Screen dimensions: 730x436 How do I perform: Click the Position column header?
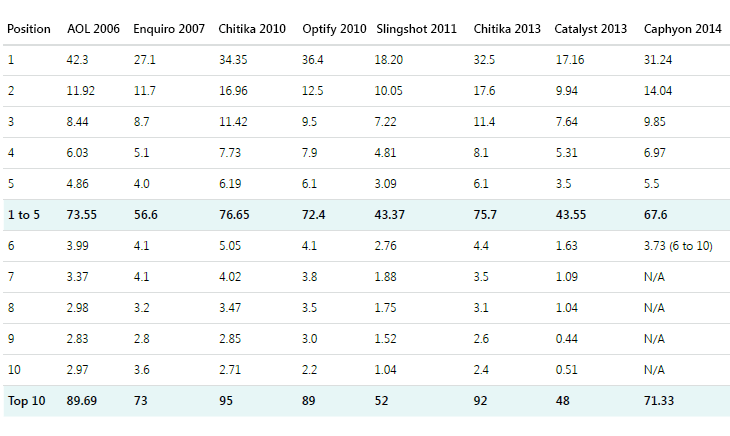click(29, 28)
